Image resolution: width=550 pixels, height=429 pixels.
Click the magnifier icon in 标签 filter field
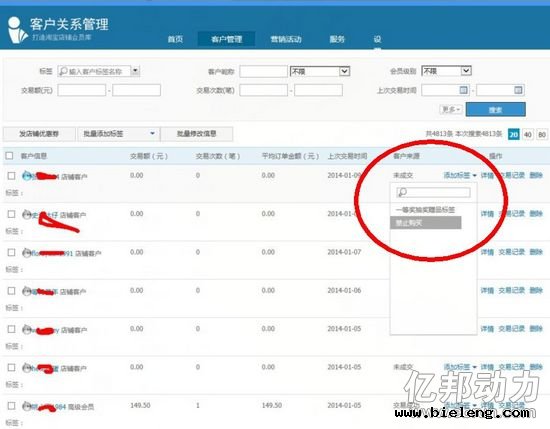point(63,71)
